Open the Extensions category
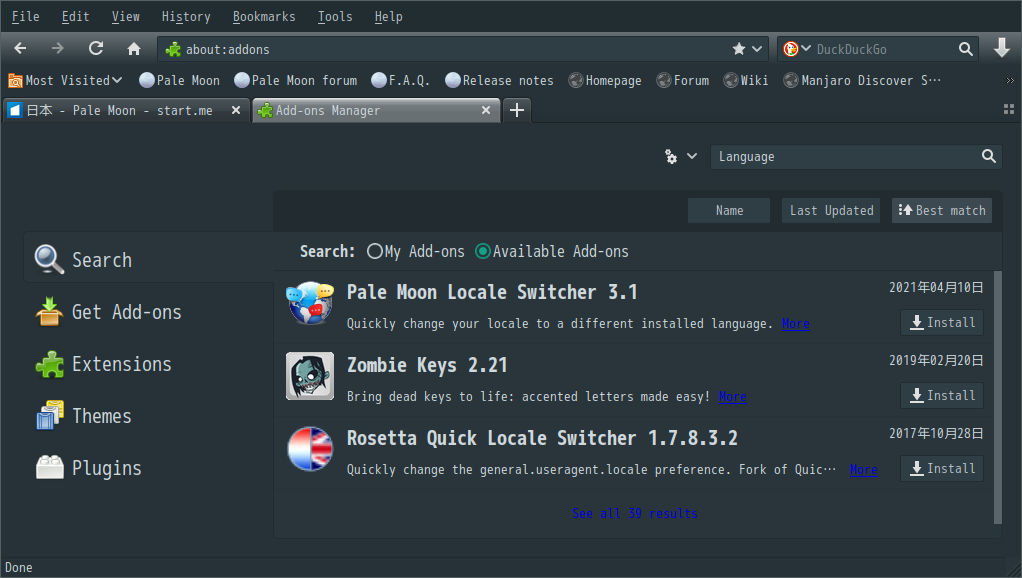The width and height of the screenshot is (1022, 578). (149, 364)
